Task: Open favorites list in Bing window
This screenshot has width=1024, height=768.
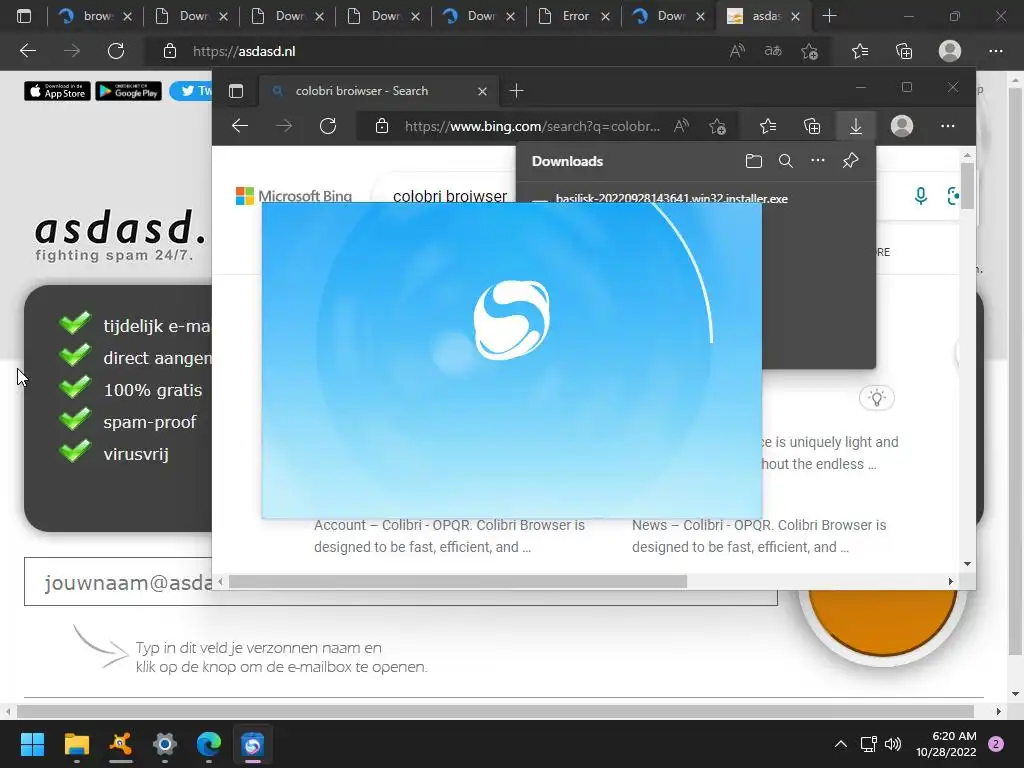Action: [768, 126]
